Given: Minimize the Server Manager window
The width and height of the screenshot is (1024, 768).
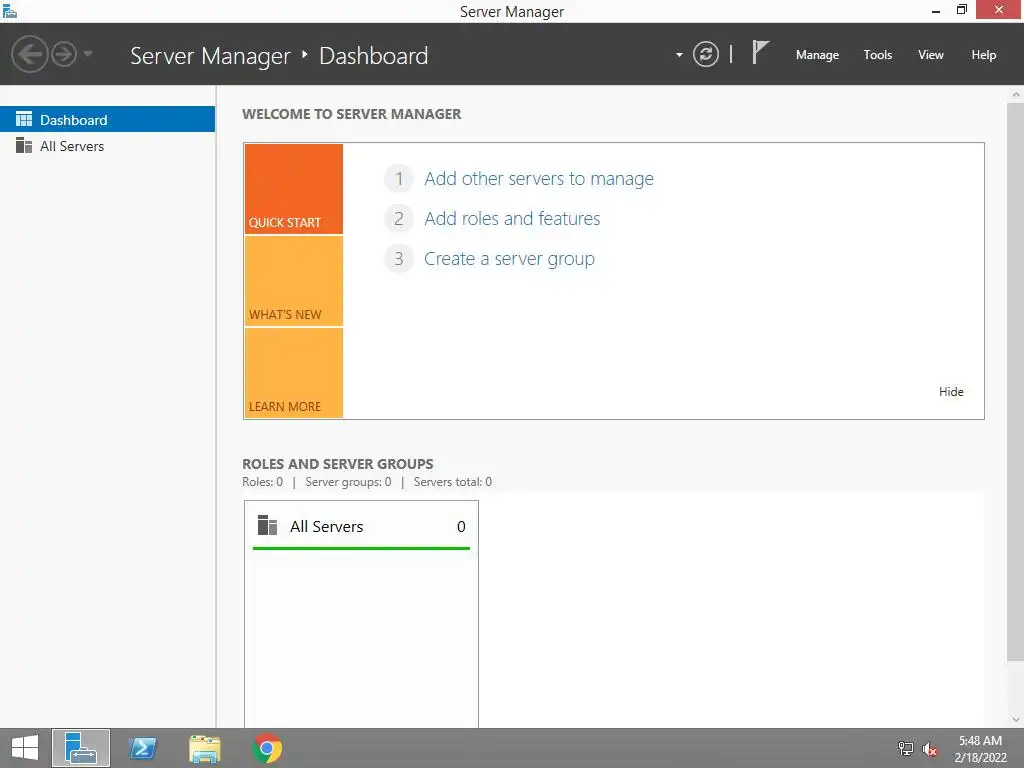Looking at the screenshot, I should click(x=935, y=10).
